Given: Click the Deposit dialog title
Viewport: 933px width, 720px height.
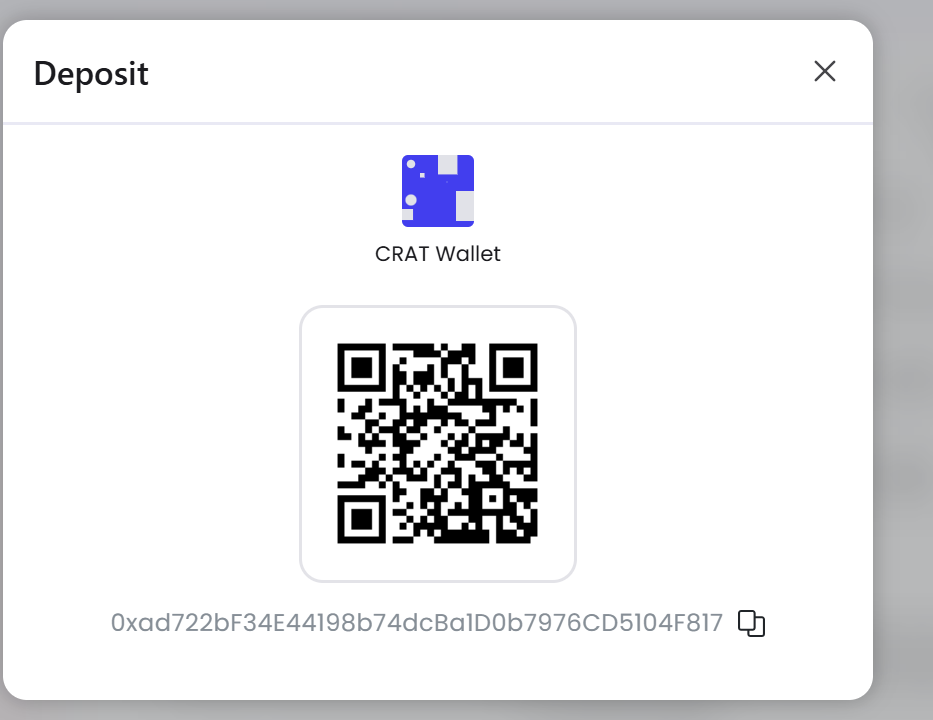Looking at the screenshot, I should [x=91, y=74].
